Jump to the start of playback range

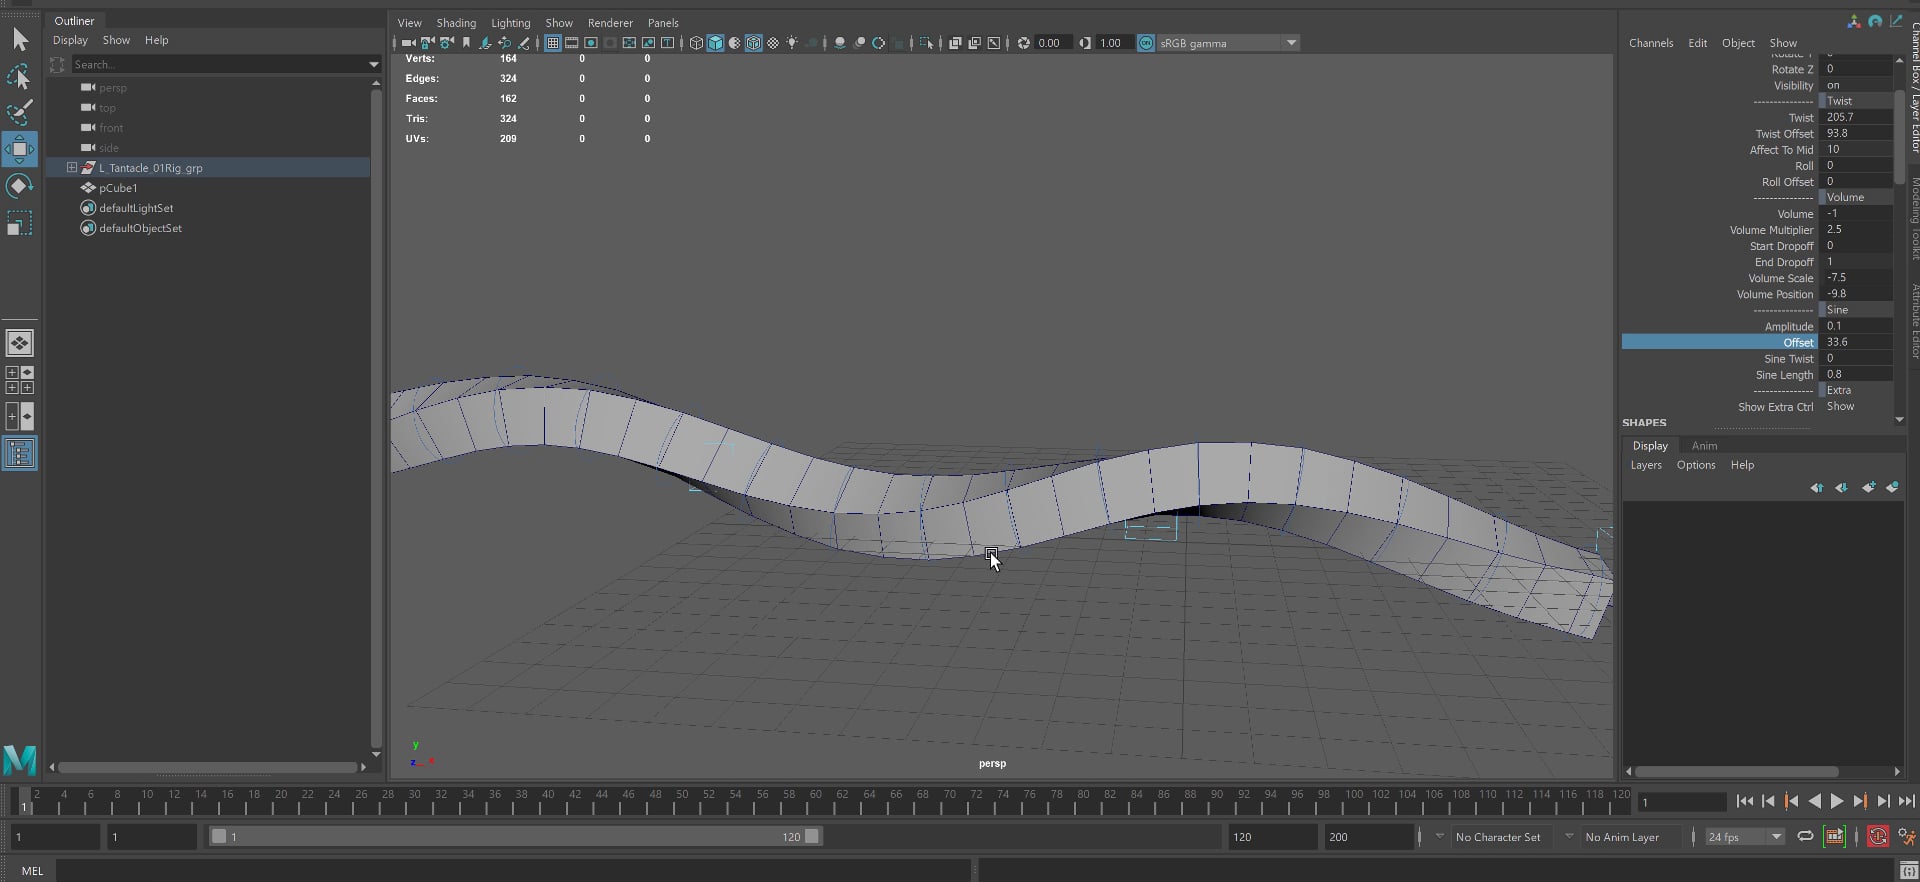[x=1745, y=801]
